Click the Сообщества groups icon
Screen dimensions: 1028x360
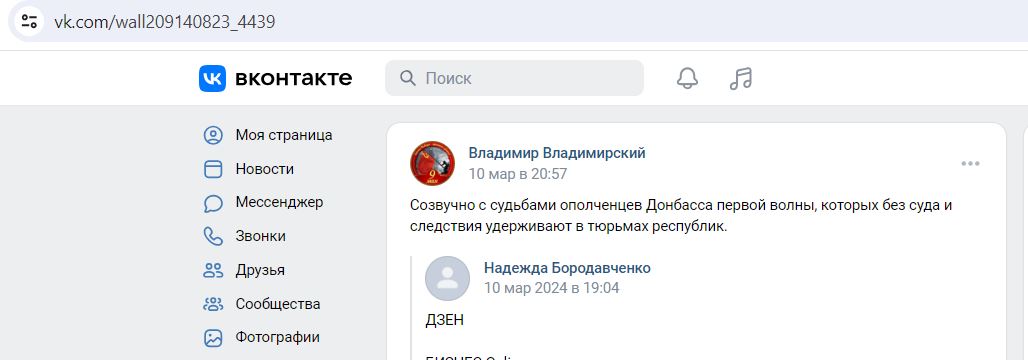tap(213, 304)
